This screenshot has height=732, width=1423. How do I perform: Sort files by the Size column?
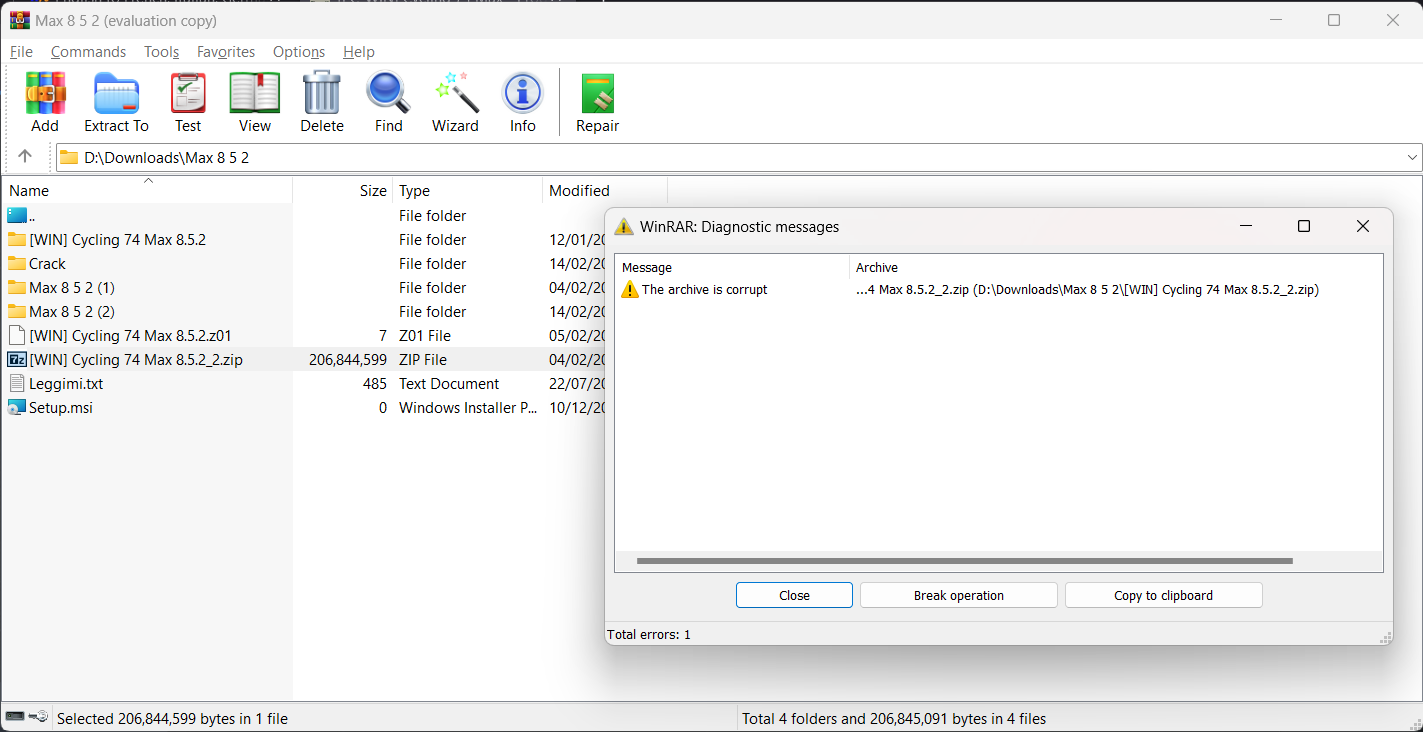point(342,190)
